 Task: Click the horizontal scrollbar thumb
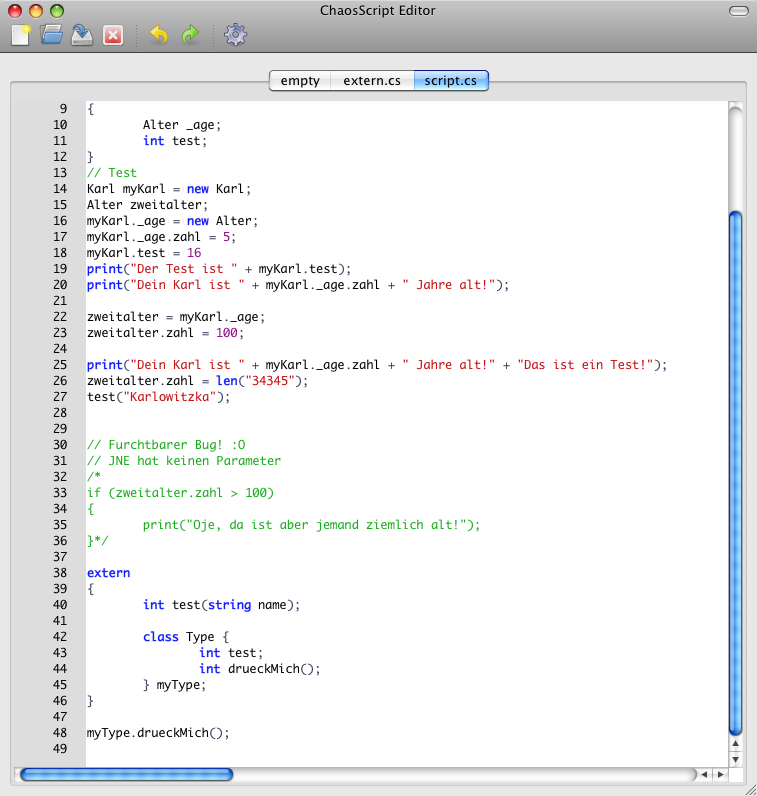pyautogui.click(x=126, y=774)
